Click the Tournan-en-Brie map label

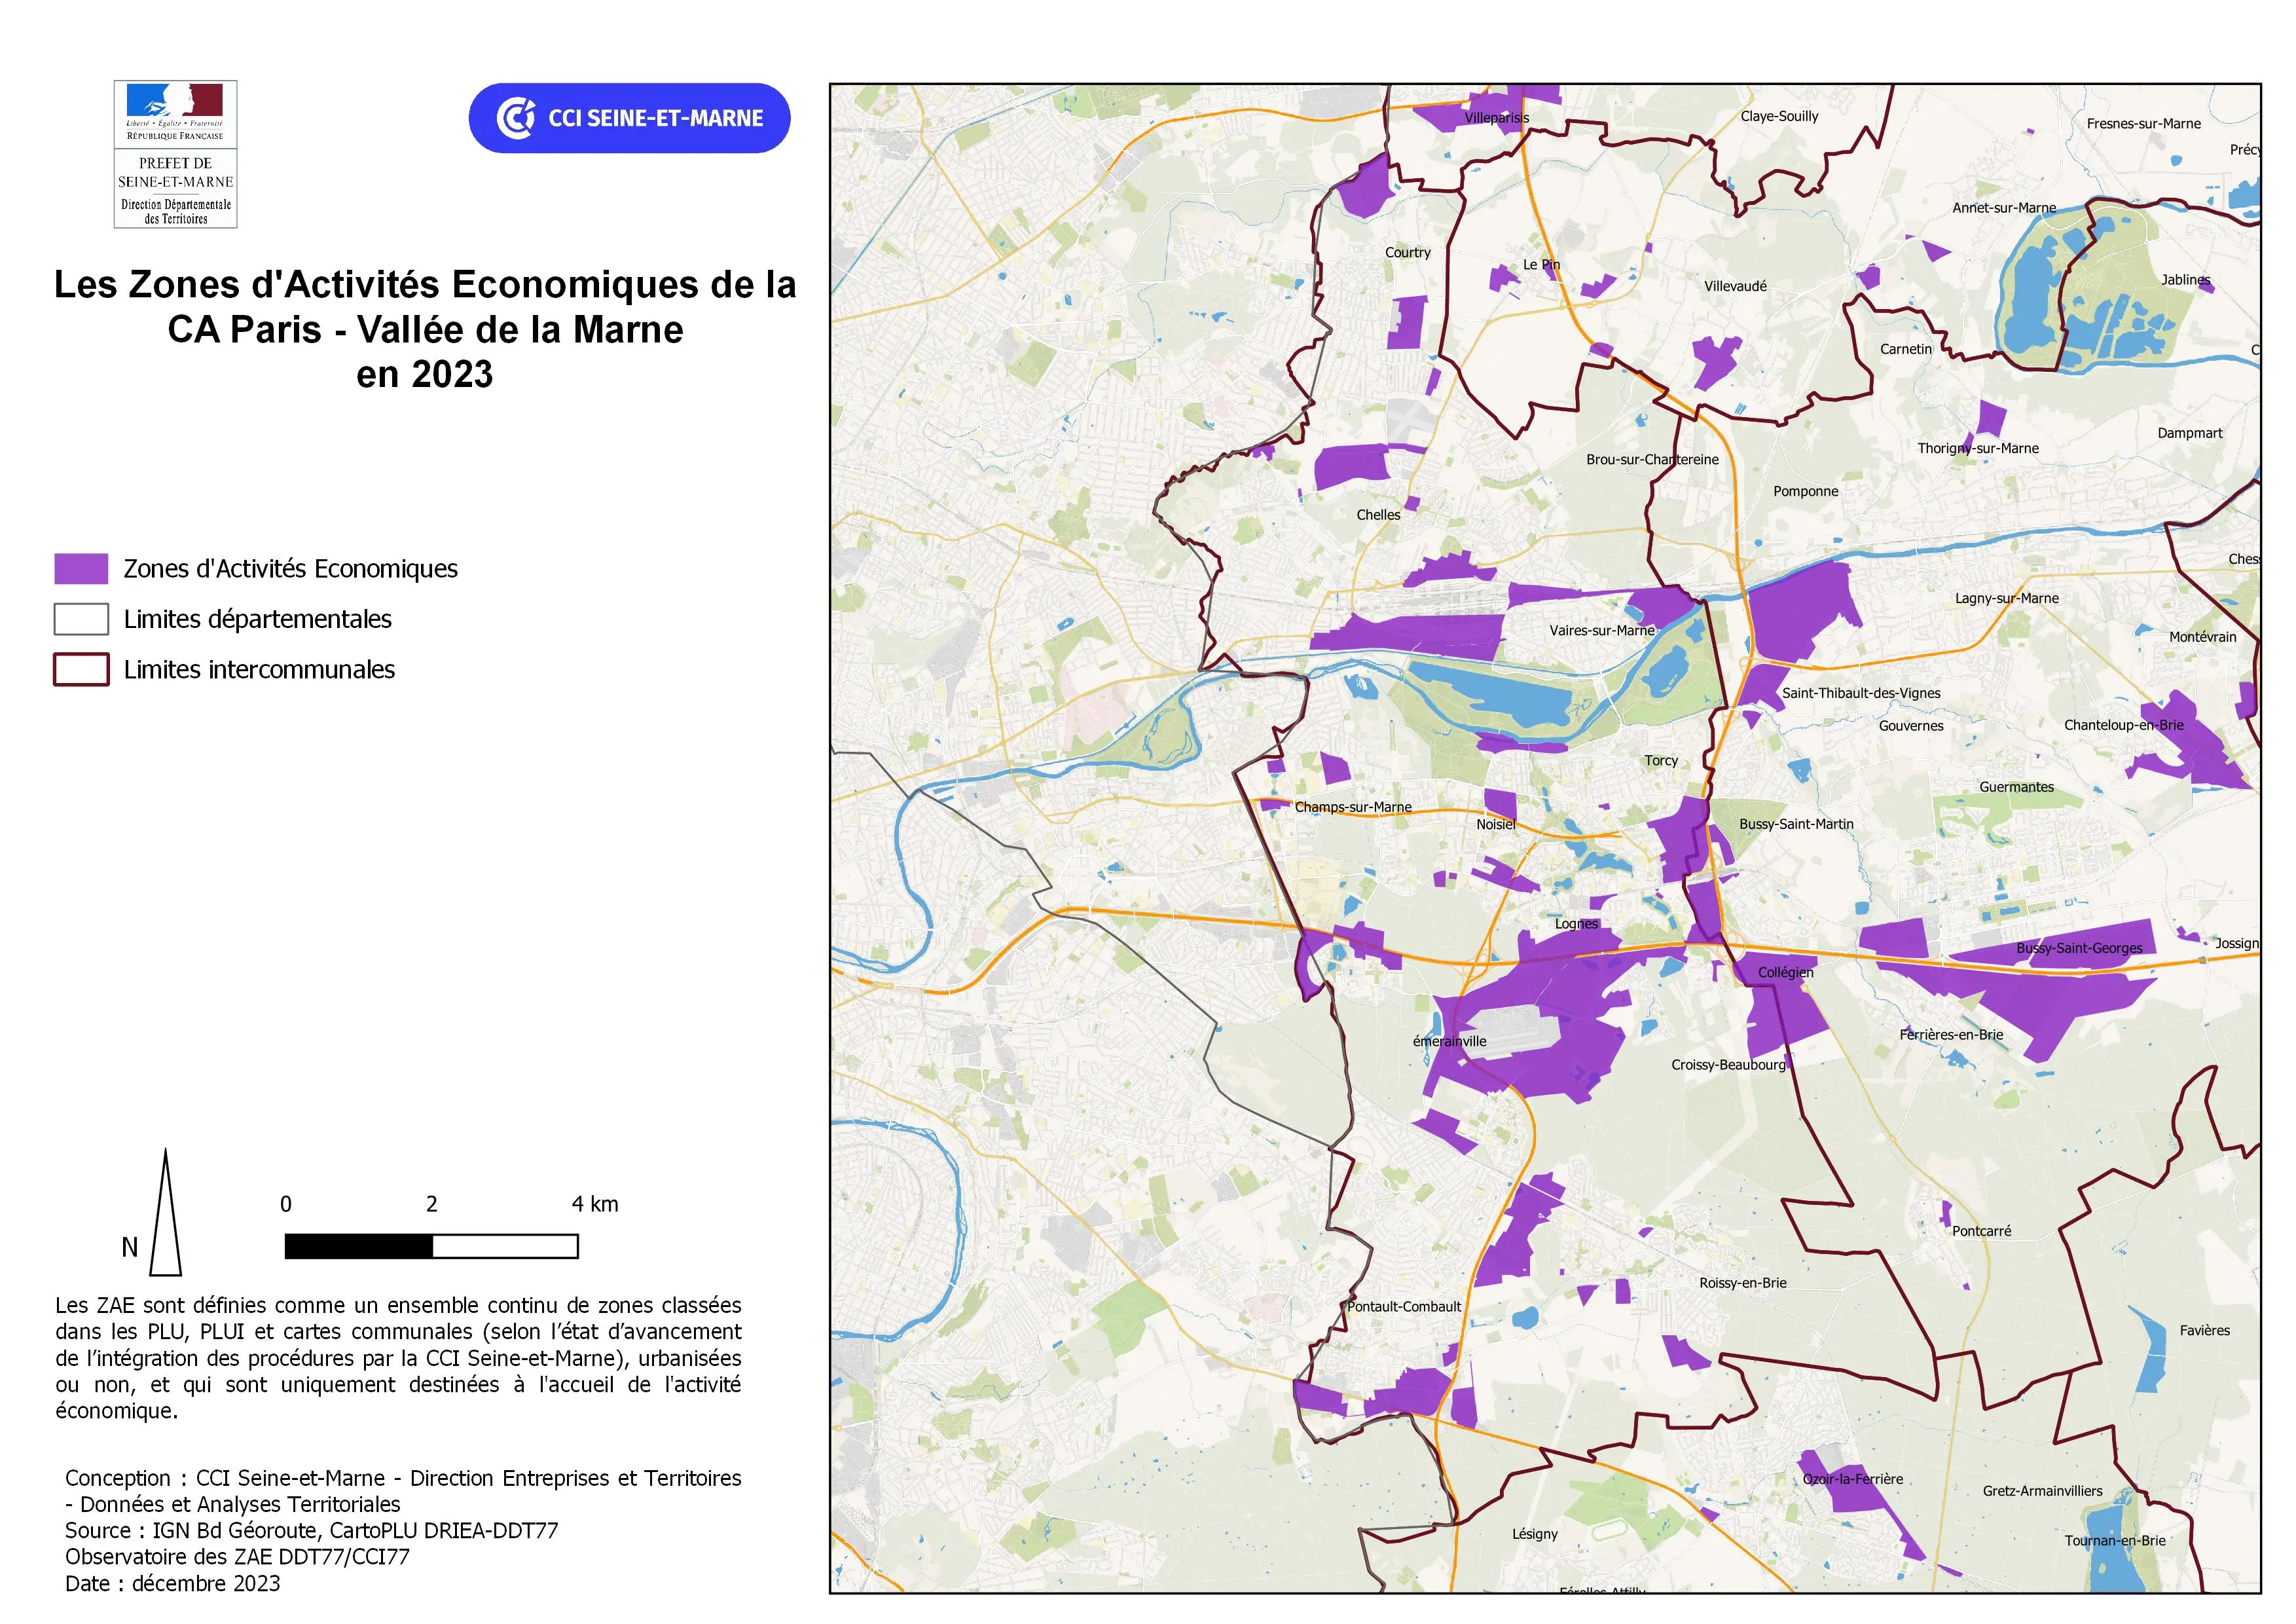[x=2115, y=1541]
